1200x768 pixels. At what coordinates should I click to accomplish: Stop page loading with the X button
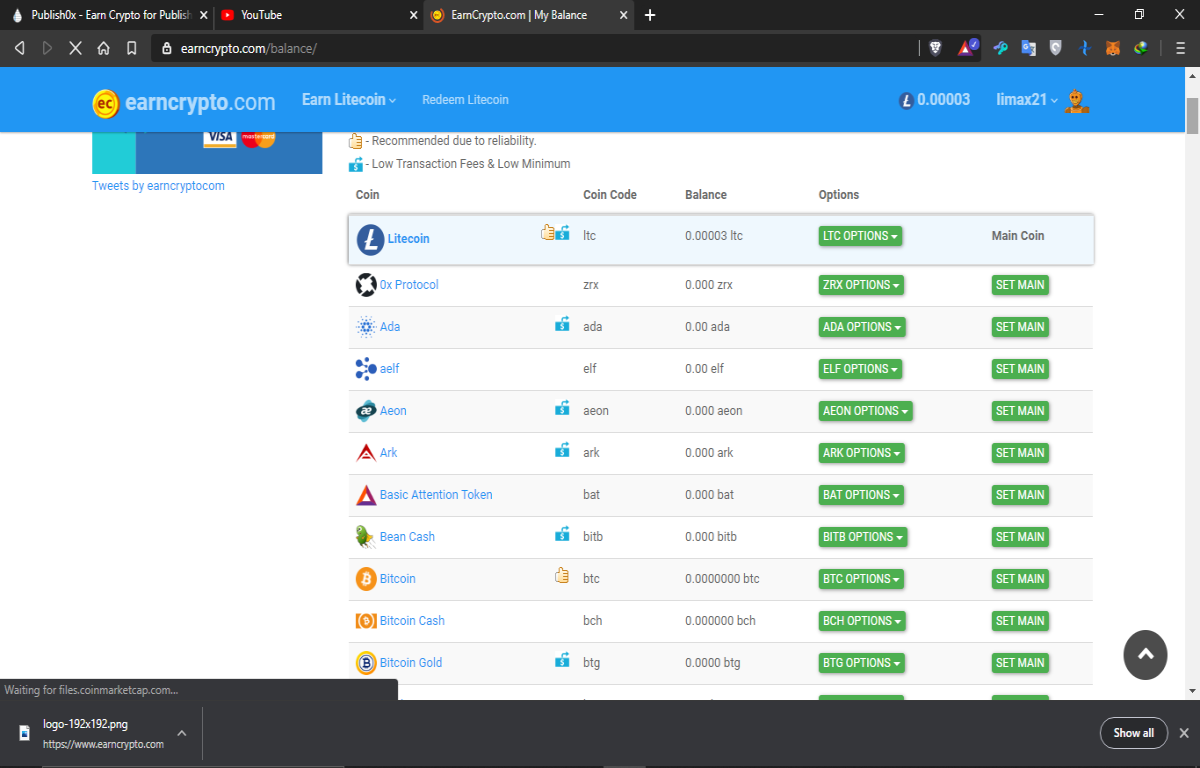(x=75, y=47)
